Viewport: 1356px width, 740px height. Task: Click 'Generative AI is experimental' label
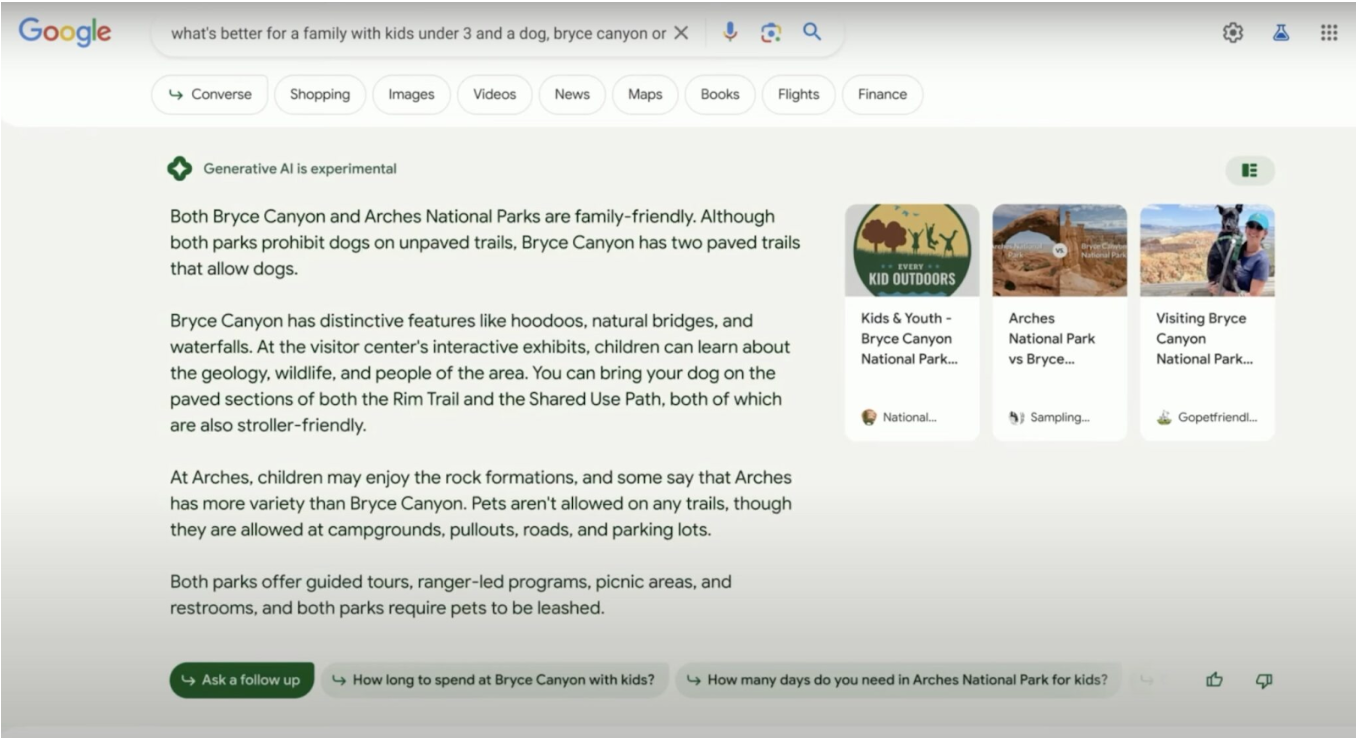300,169
